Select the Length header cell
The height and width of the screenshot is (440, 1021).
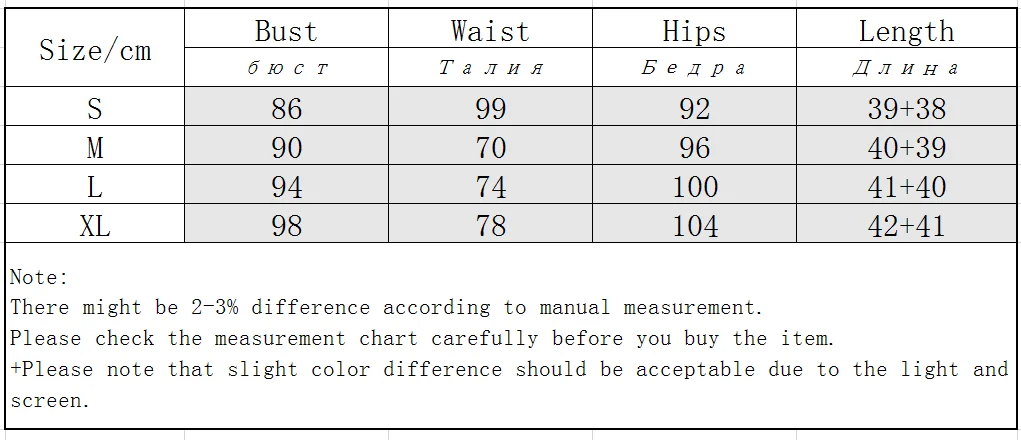tap(906, 29)
